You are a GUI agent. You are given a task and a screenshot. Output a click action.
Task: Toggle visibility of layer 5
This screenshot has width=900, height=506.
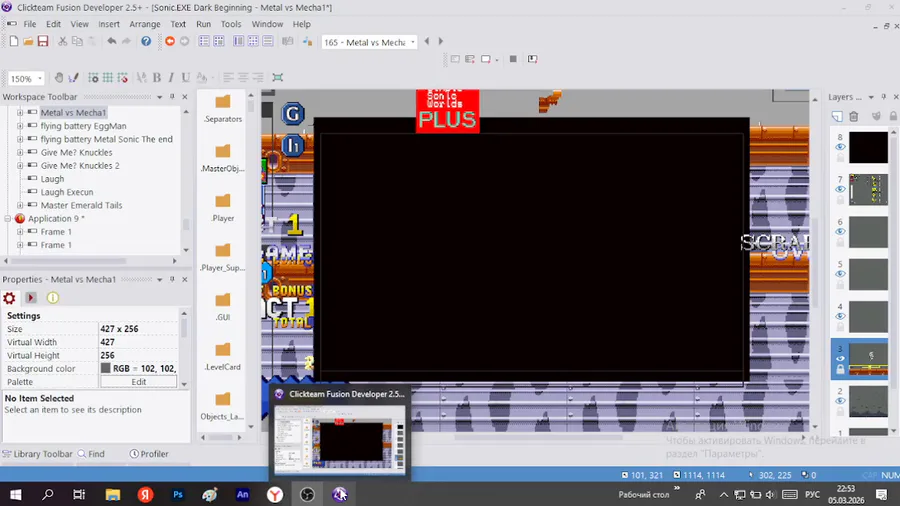[840, 274]
